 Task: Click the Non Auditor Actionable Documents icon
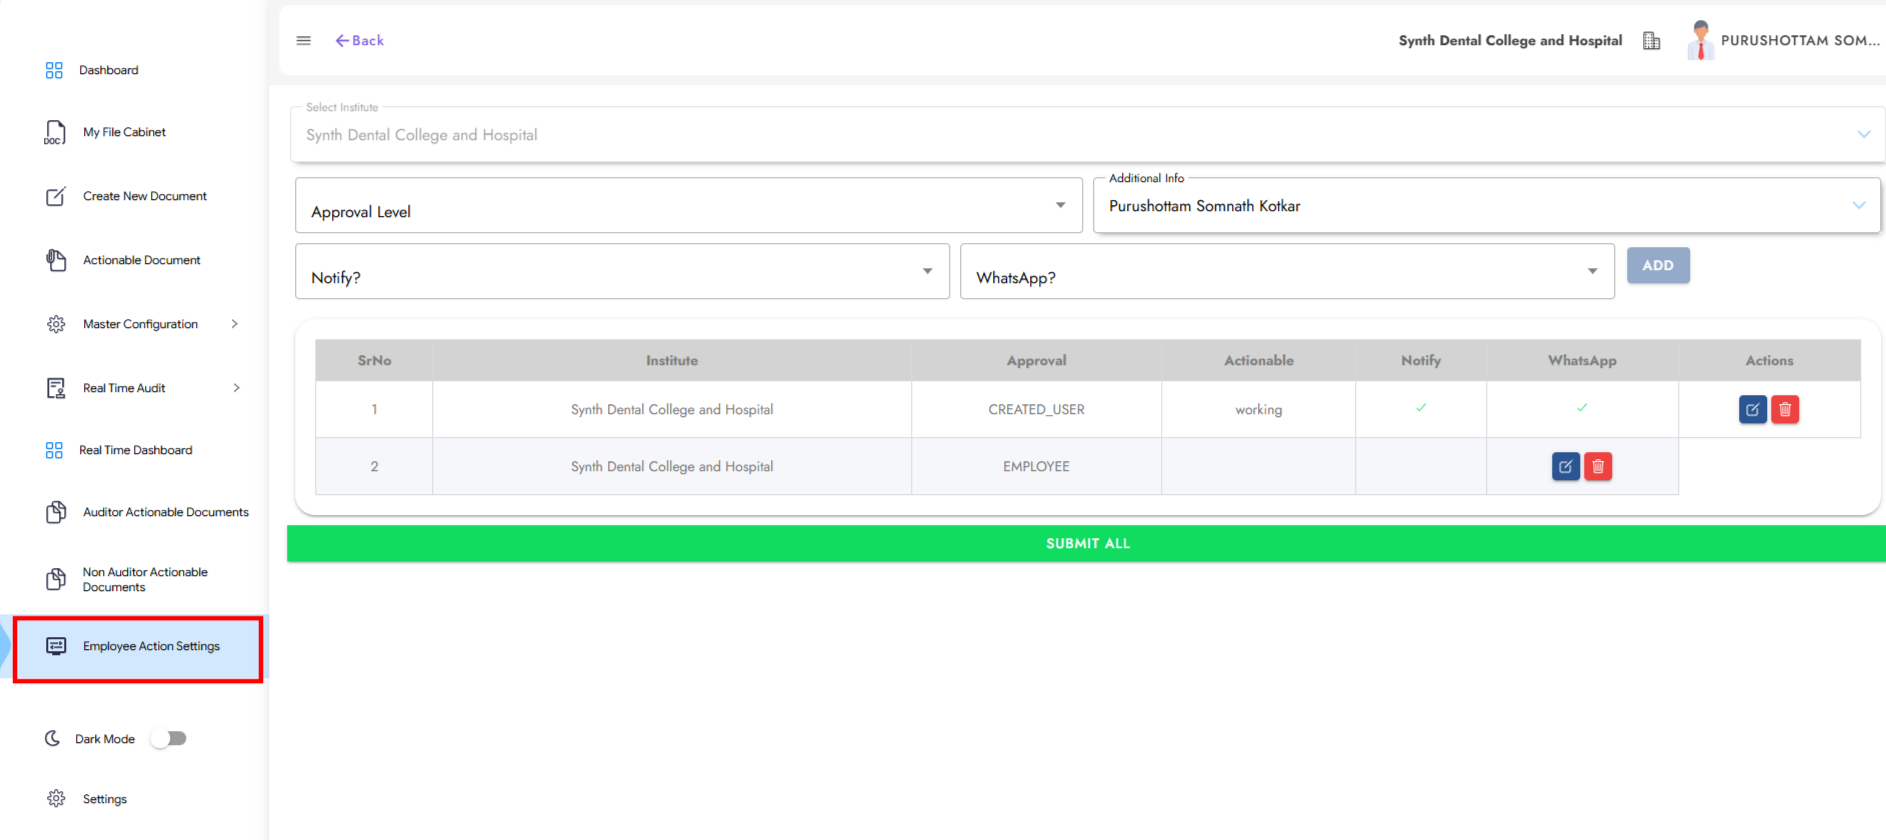tap(56, 579)
